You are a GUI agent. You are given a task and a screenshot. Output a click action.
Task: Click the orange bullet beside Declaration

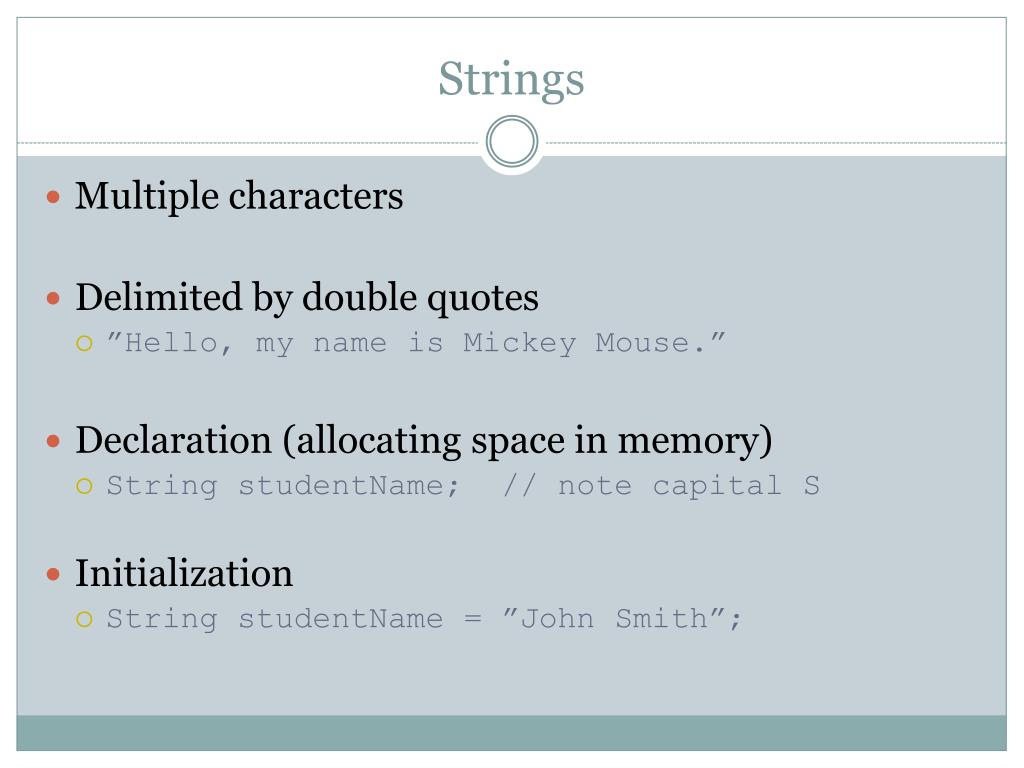(54, 442)
